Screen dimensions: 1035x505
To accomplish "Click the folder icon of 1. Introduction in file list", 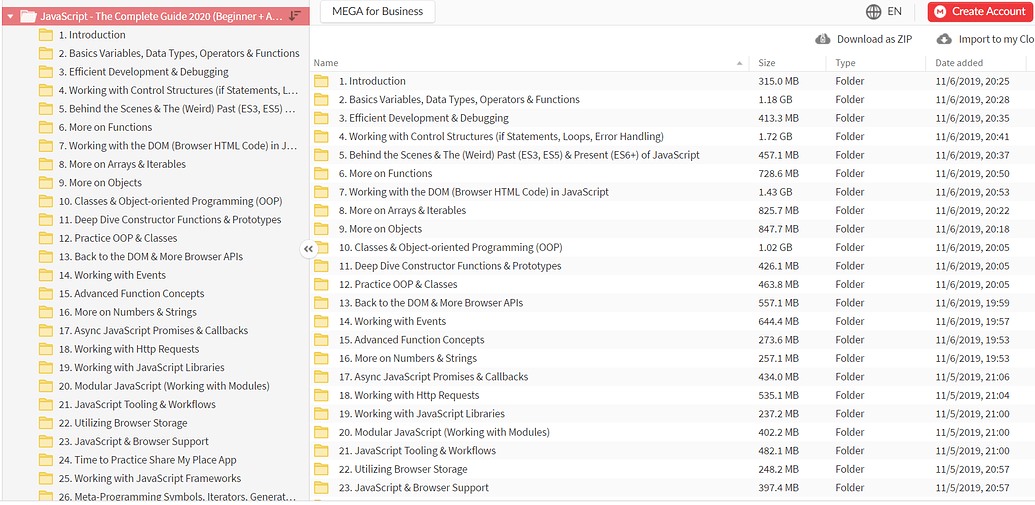I will (x=321, y=81).
